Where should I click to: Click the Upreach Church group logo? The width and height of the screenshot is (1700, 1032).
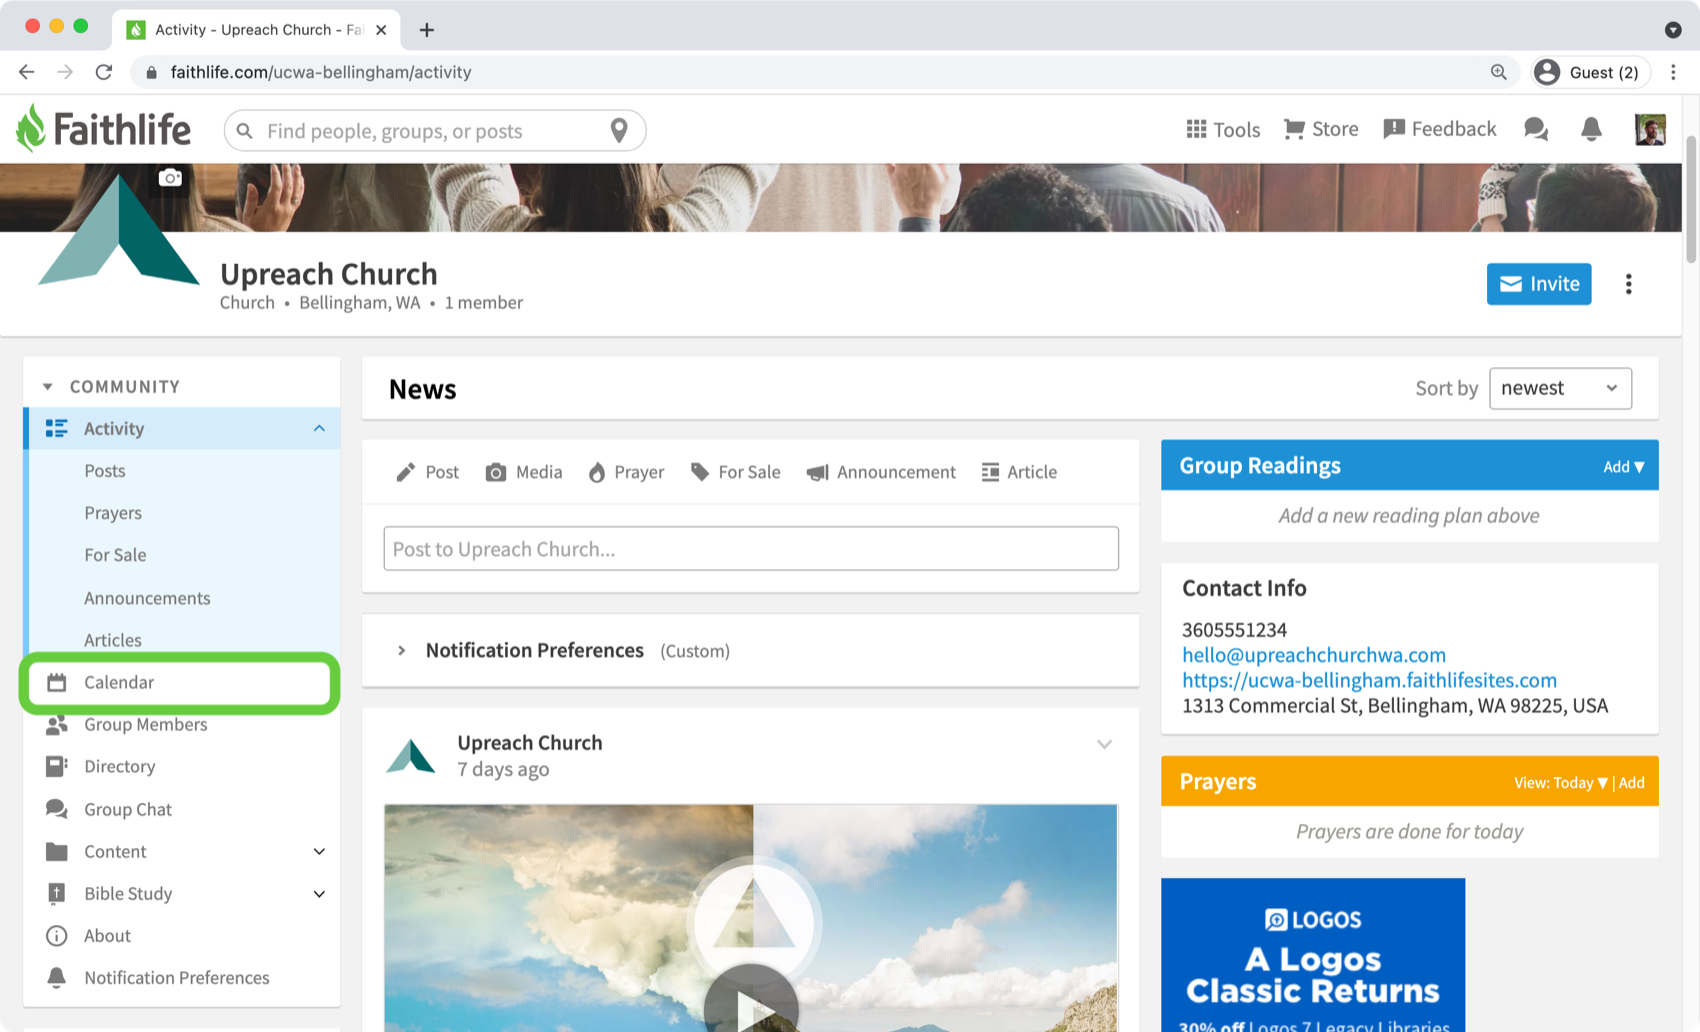(x=118, y=232)
